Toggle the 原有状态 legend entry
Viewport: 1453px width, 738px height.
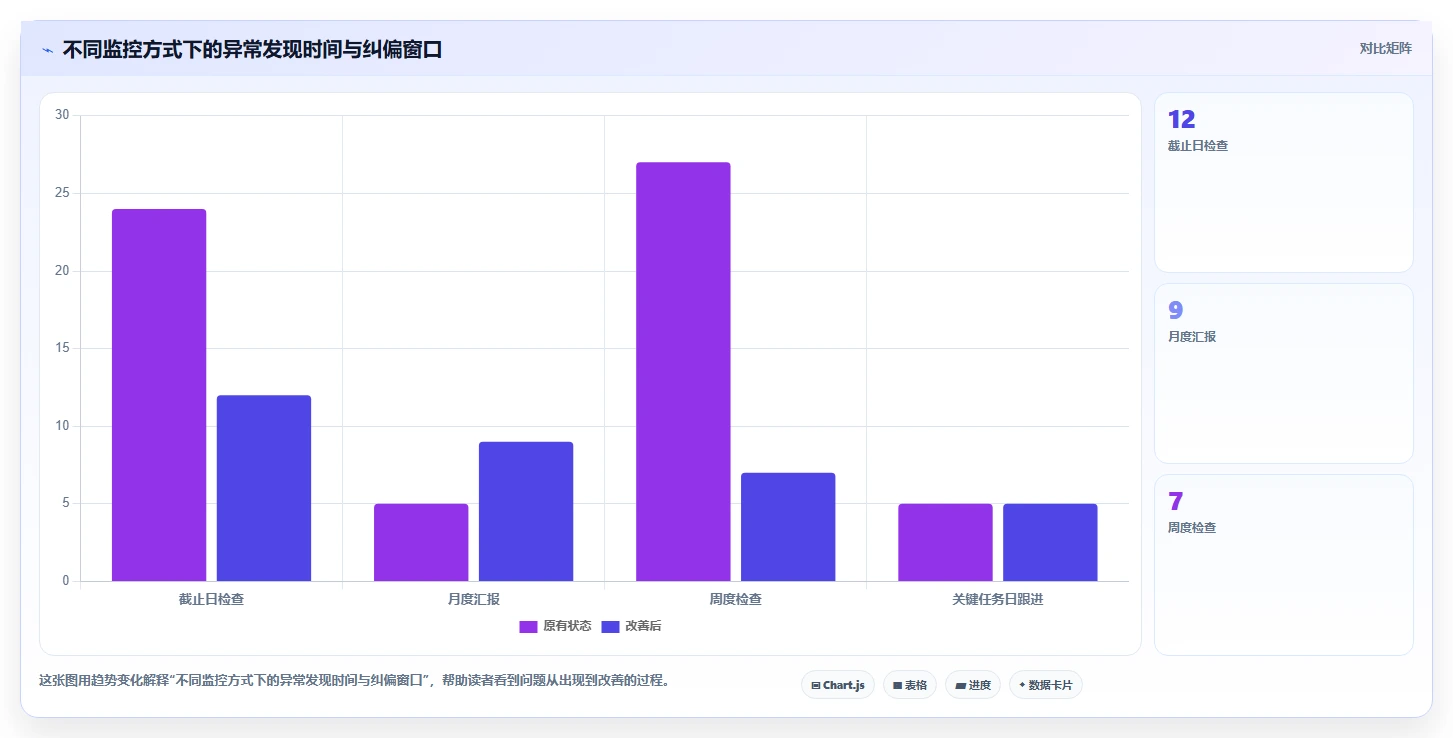click(555, 626)
